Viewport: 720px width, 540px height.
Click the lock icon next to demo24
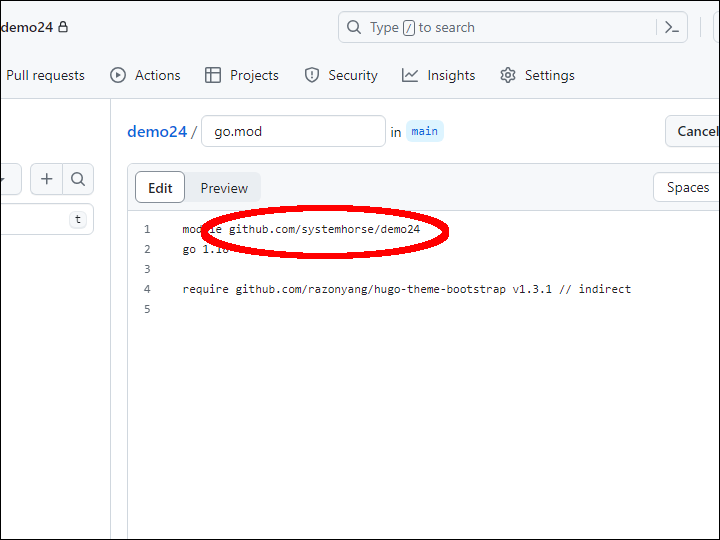pyautogui.click(x=63, y=27)
